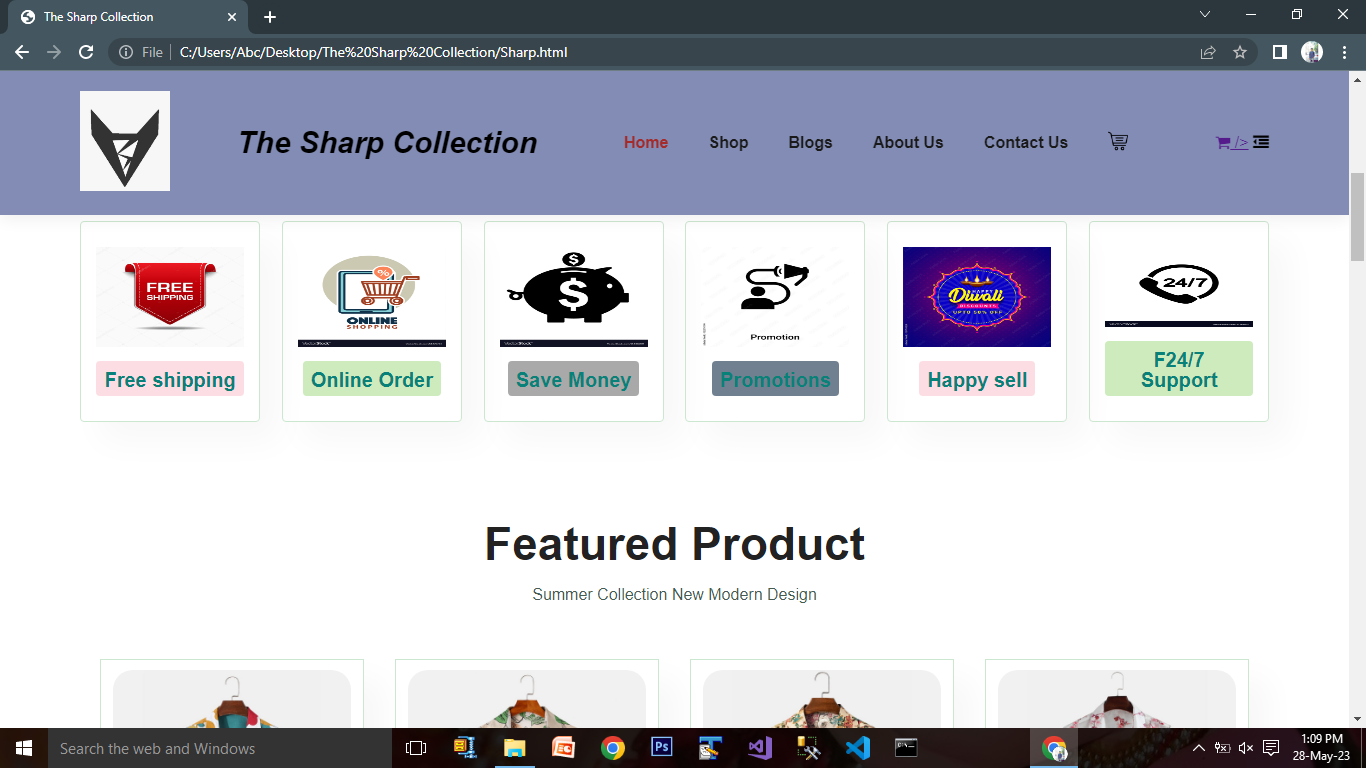Click scrollbar up arrow

pyautogui.click(x=1357, y=79)
